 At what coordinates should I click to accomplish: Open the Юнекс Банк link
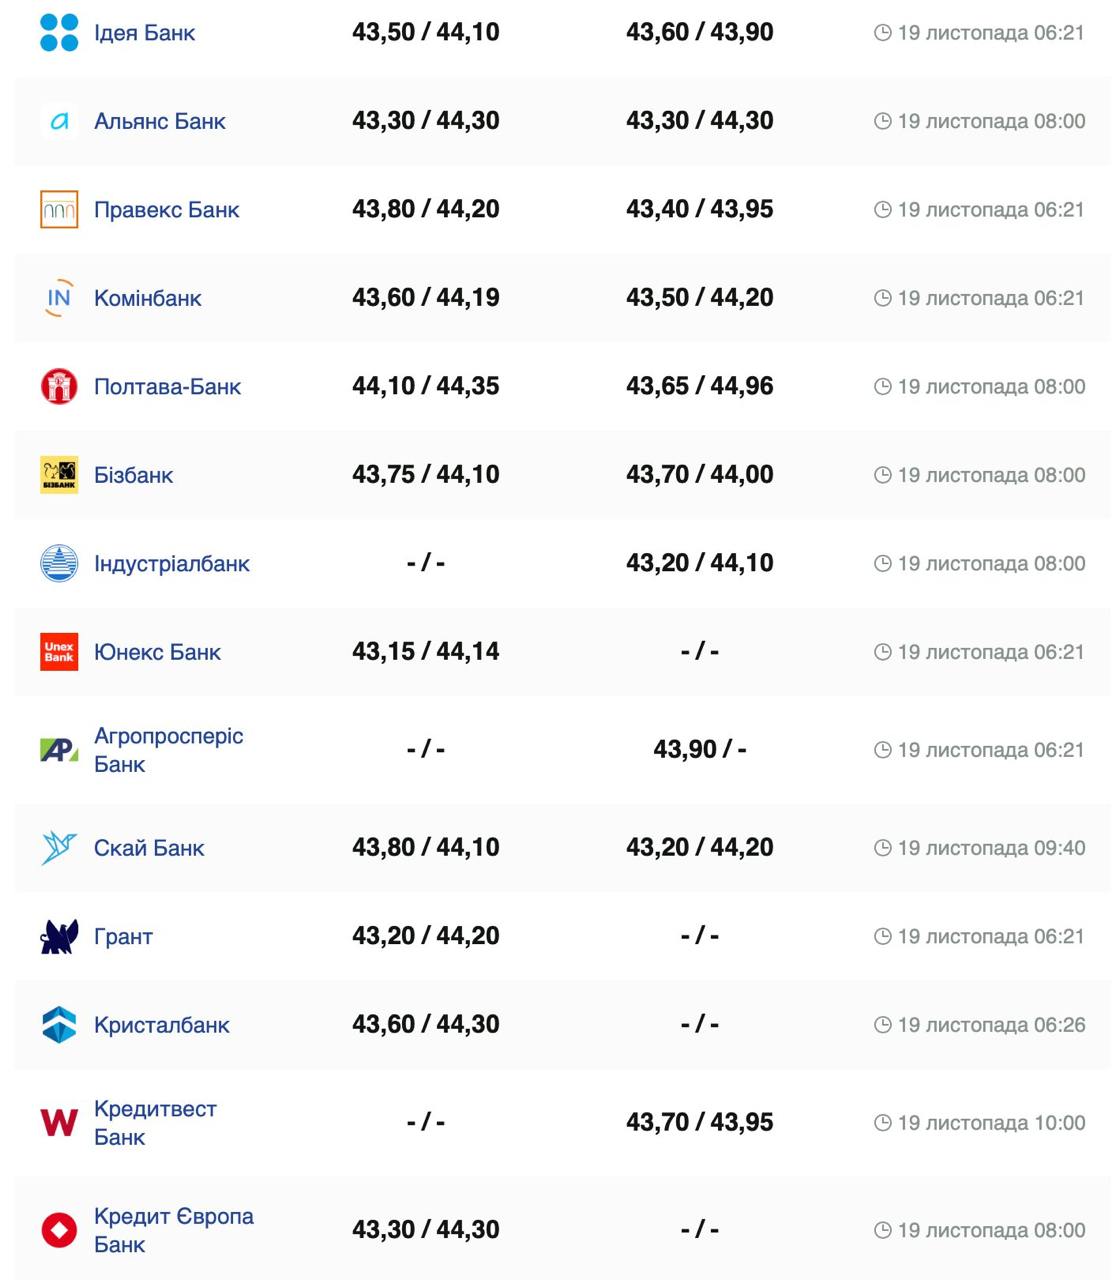click(x=157, y=652)
